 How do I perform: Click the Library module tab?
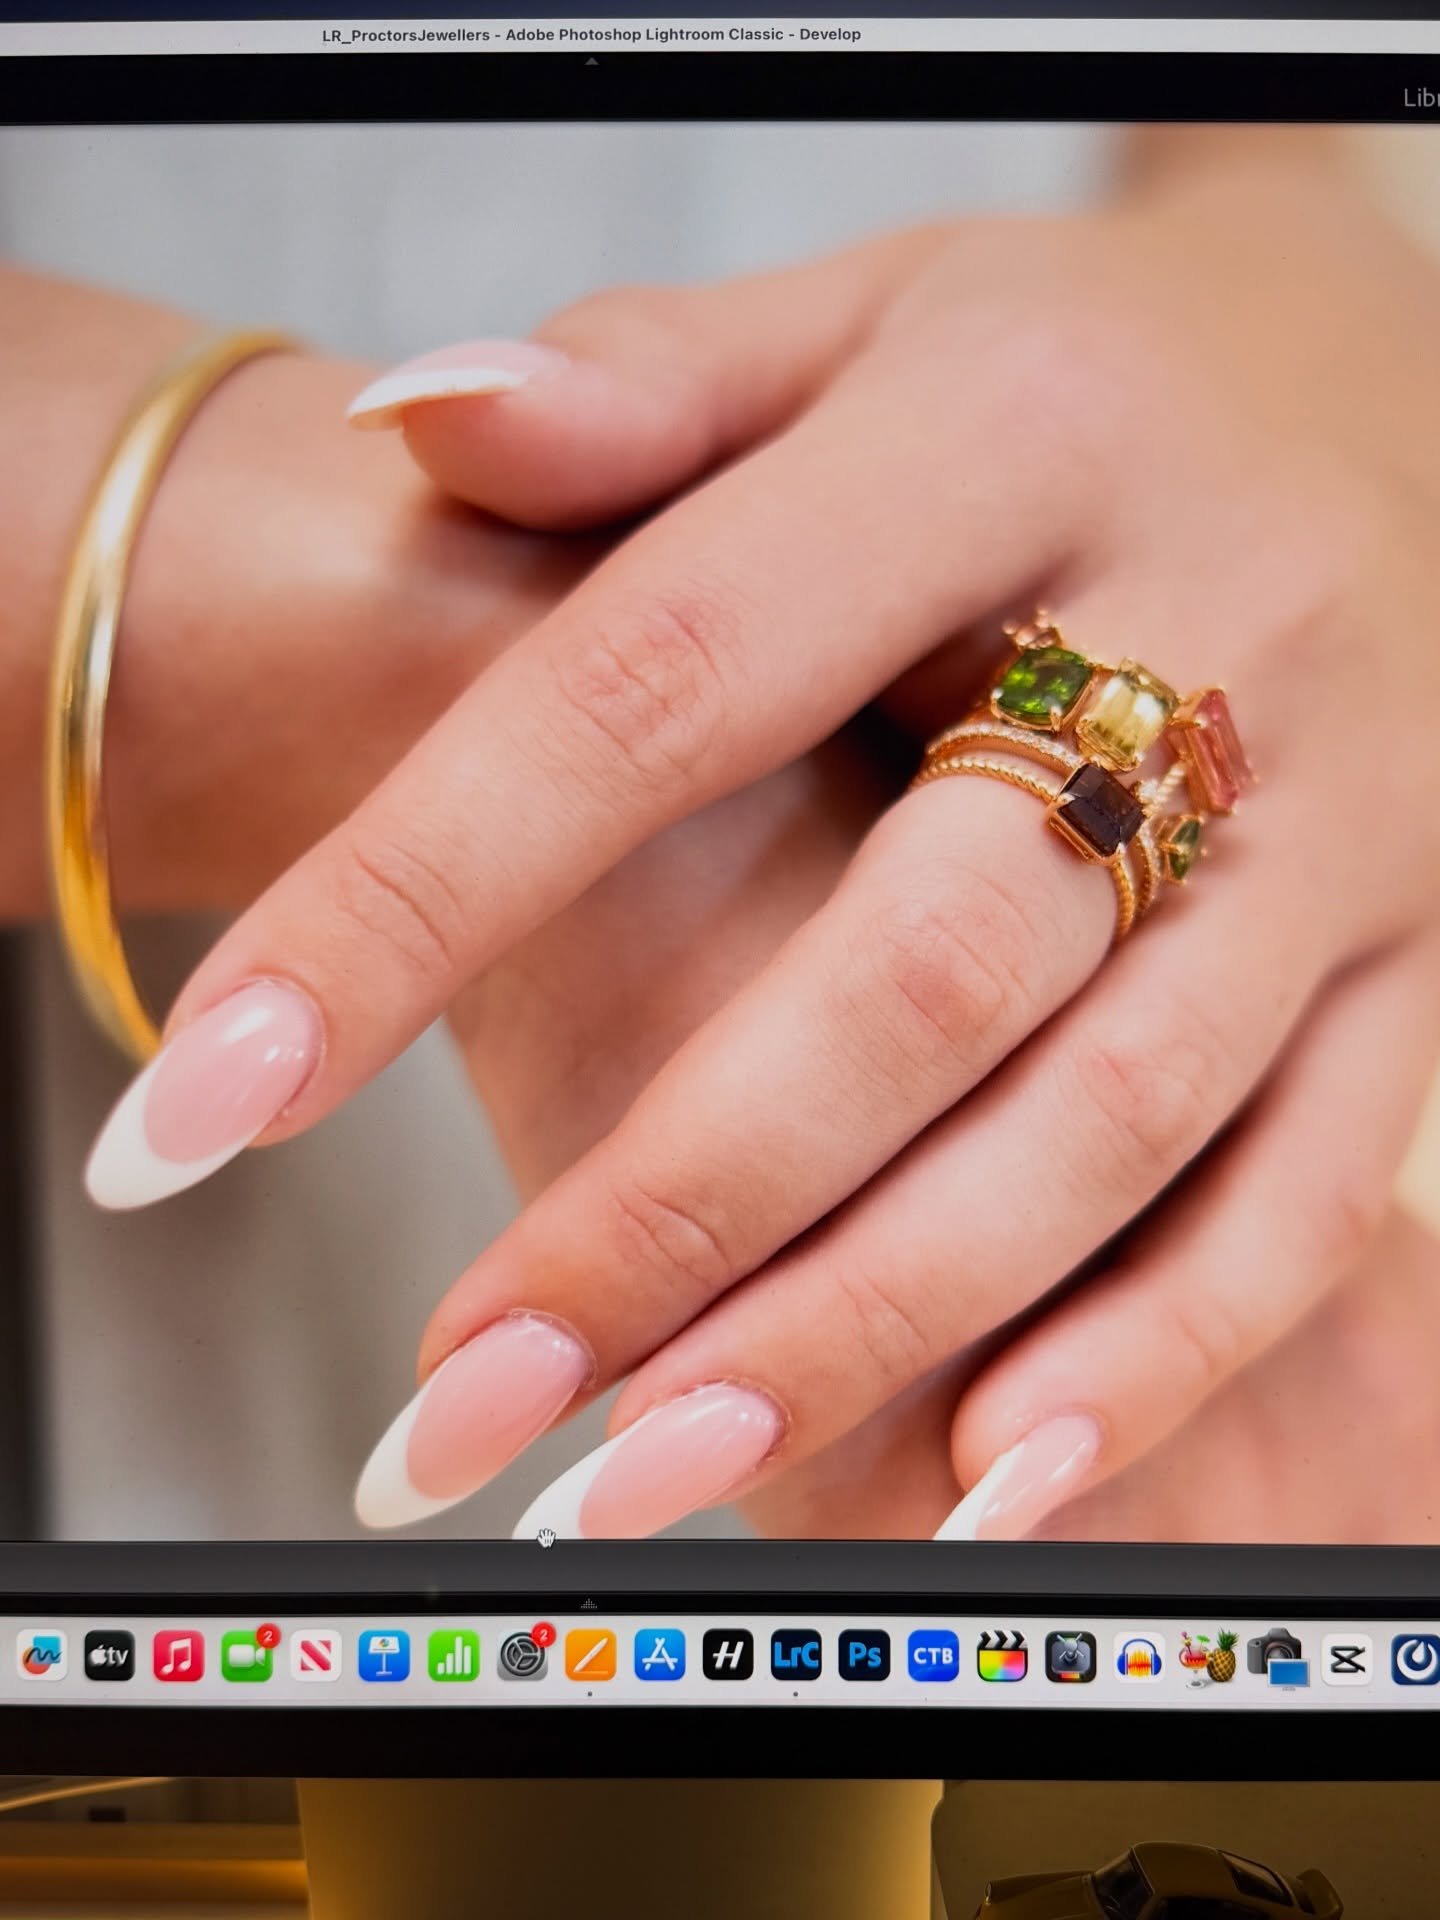(1420, 98)
